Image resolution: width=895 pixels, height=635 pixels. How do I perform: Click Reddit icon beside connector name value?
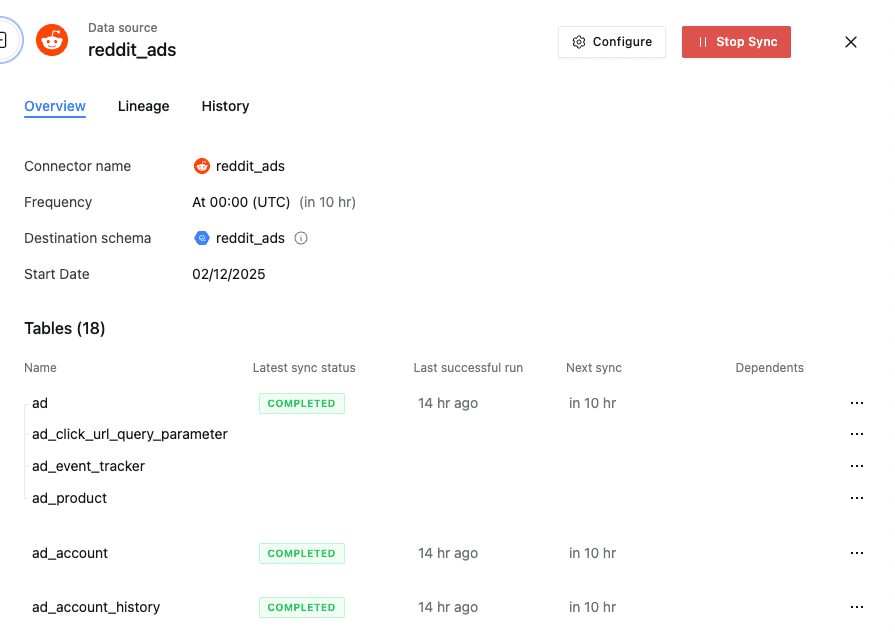pos(202,166)
